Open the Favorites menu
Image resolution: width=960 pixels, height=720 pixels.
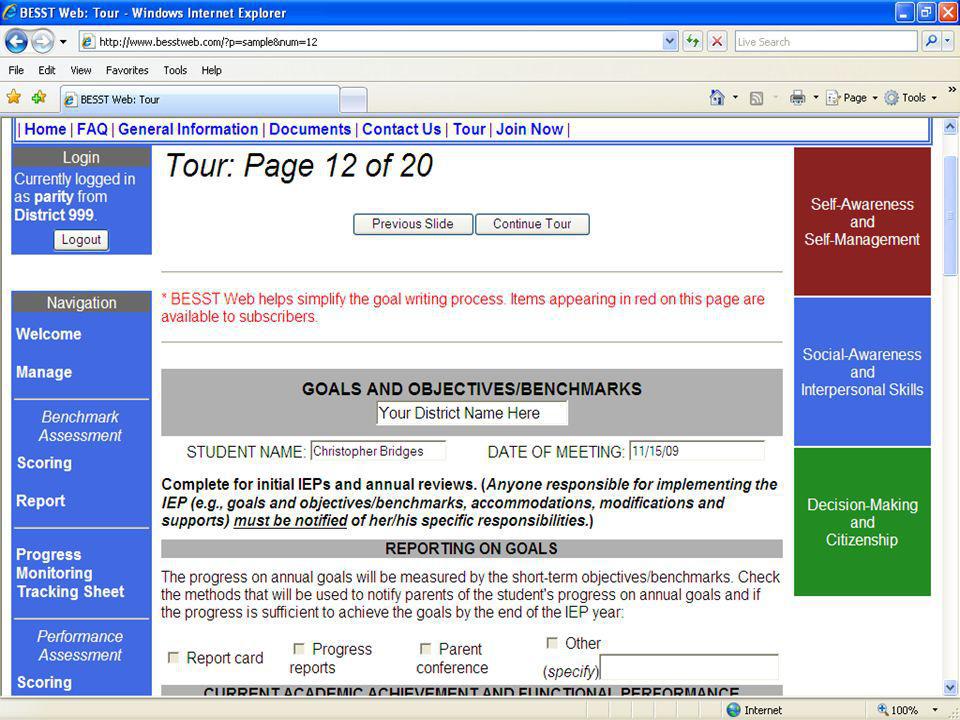(127, 70)
